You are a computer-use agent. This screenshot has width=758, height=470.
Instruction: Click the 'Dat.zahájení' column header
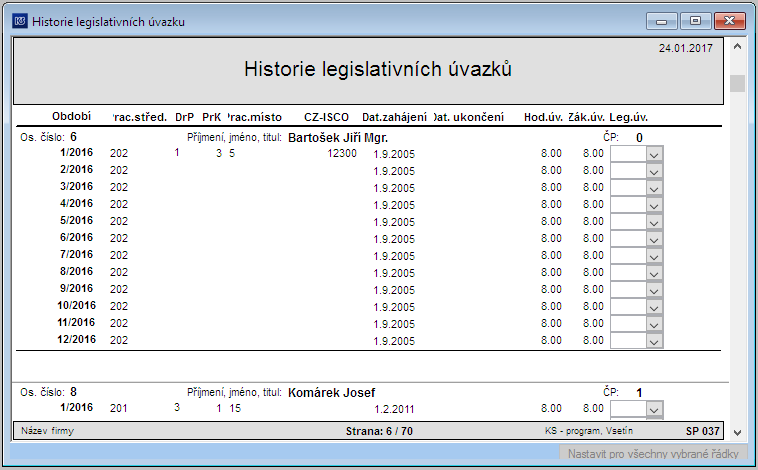tap(394, 118)
